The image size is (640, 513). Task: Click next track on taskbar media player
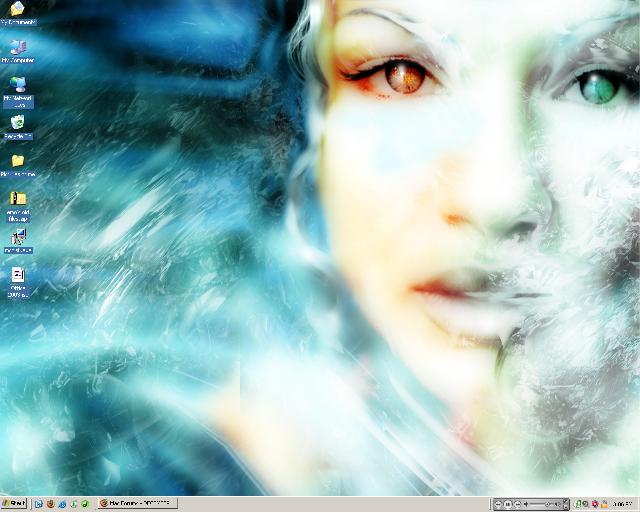point(518,504)
